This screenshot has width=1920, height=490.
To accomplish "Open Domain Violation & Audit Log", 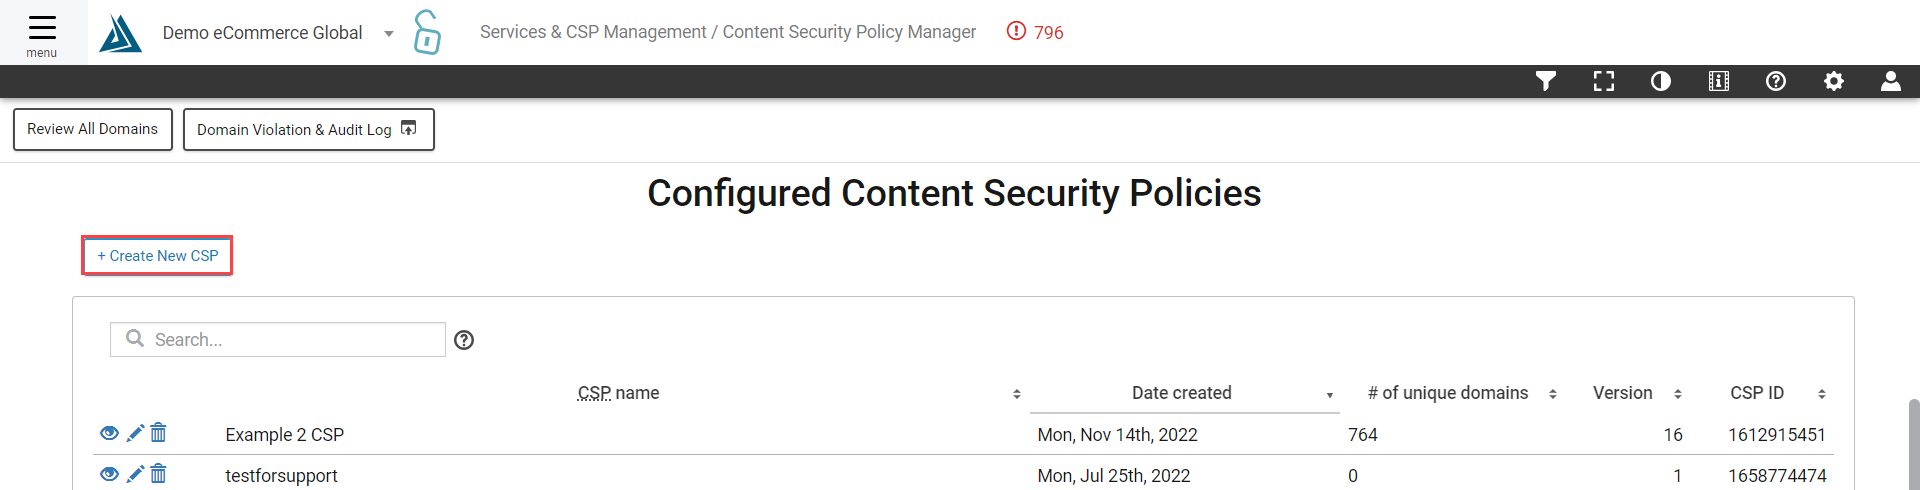I will pyautogui.click(x=309, y=129).
